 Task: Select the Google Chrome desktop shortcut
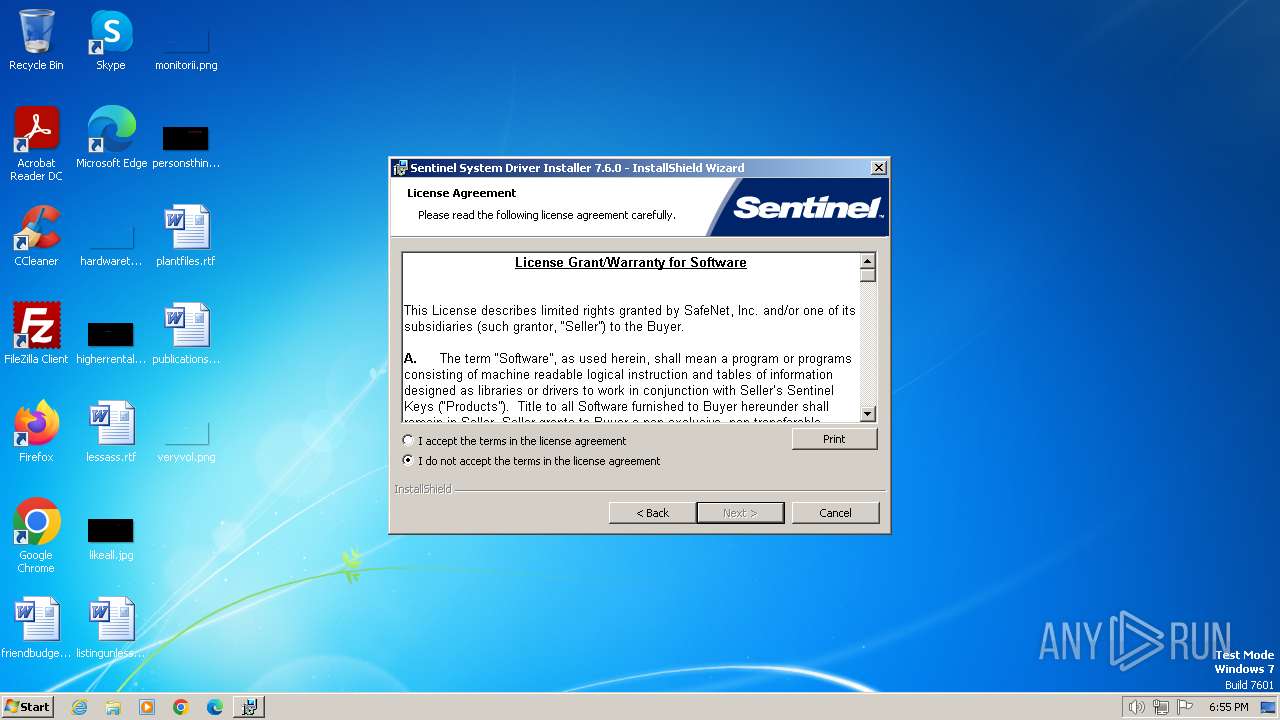36,536
